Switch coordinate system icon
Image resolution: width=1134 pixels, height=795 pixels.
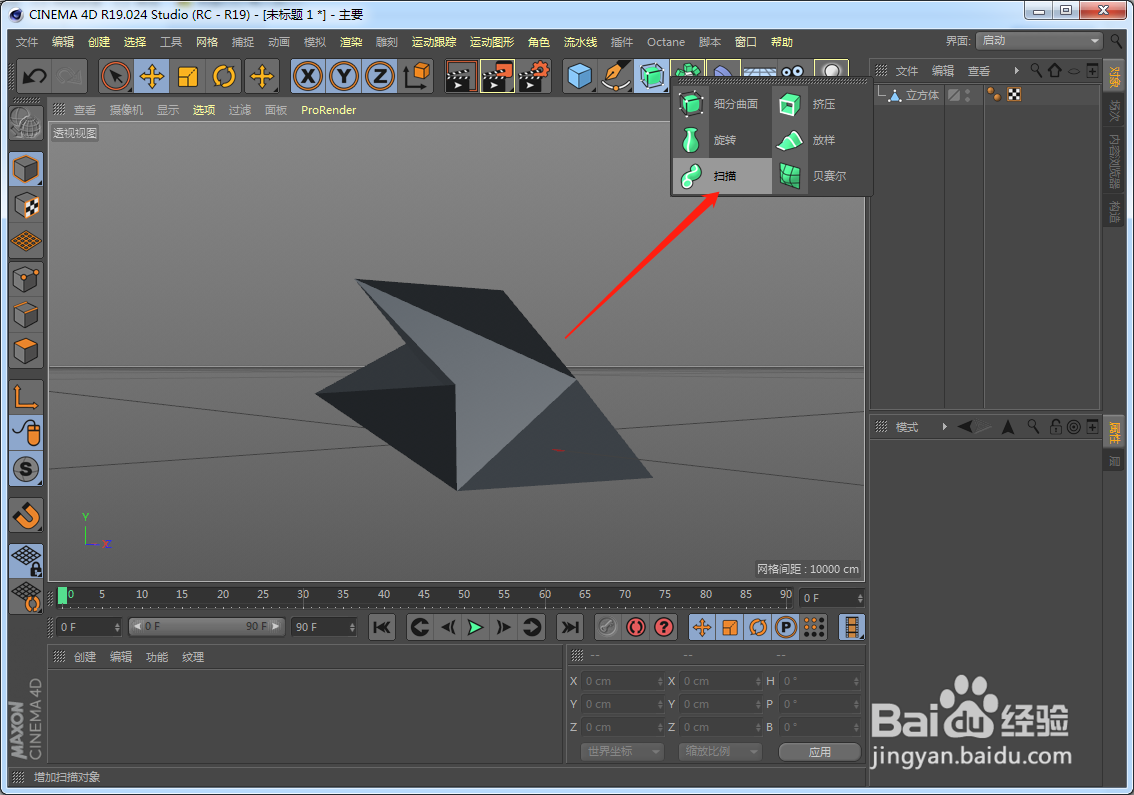tap(417, 76)
